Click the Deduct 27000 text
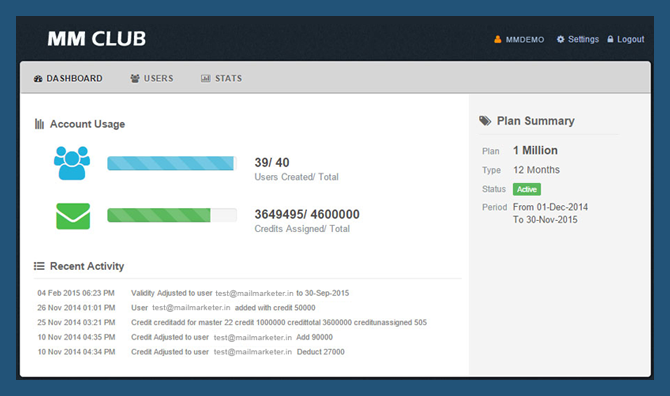Image resolution: width=670 pixels, height=396 pixels. pyautogui.click(x=320, y=352)
